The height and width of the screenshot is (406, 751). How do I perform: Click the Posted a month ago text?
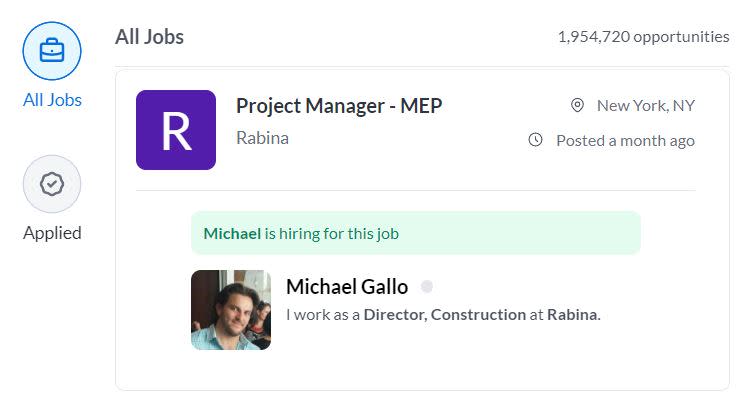[625, 140]
